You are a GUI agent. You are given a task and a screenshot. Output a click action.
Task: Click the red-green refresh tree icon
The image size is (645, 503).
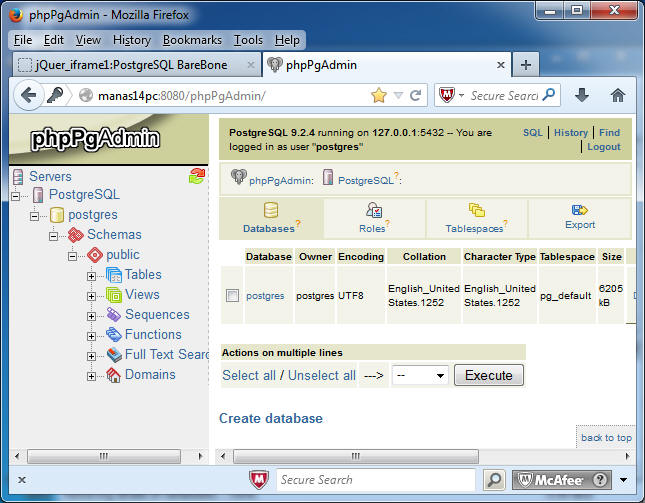[197, 176]
